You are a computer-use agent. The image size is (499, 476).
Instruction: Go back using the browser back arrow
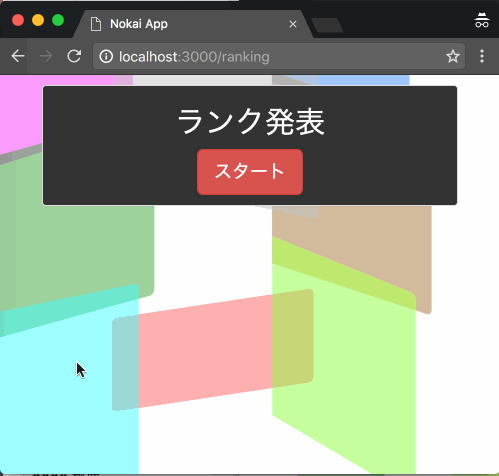coord(18,56)
